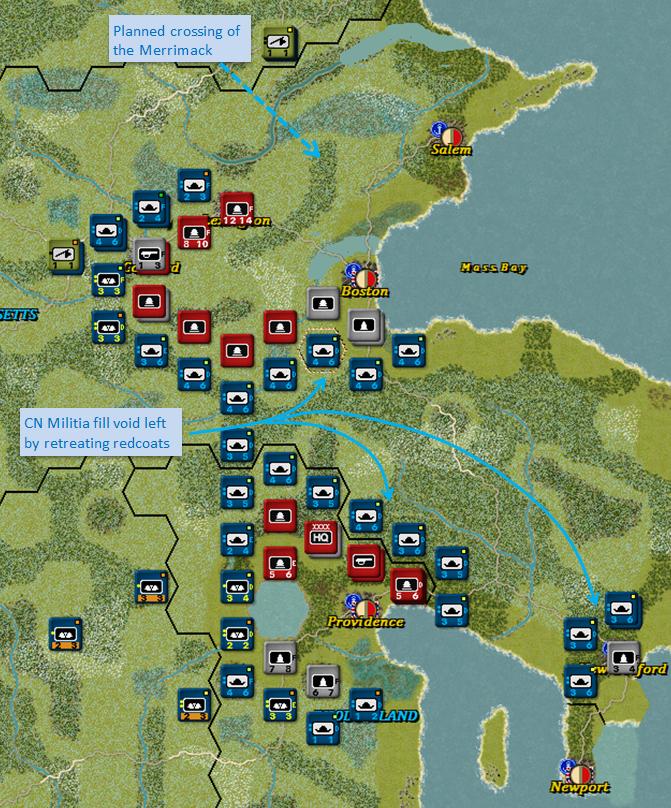Select red XXXX HQ unit
Image resolution: width=671 pixels, height=808 pixels.
coord(321,537)
